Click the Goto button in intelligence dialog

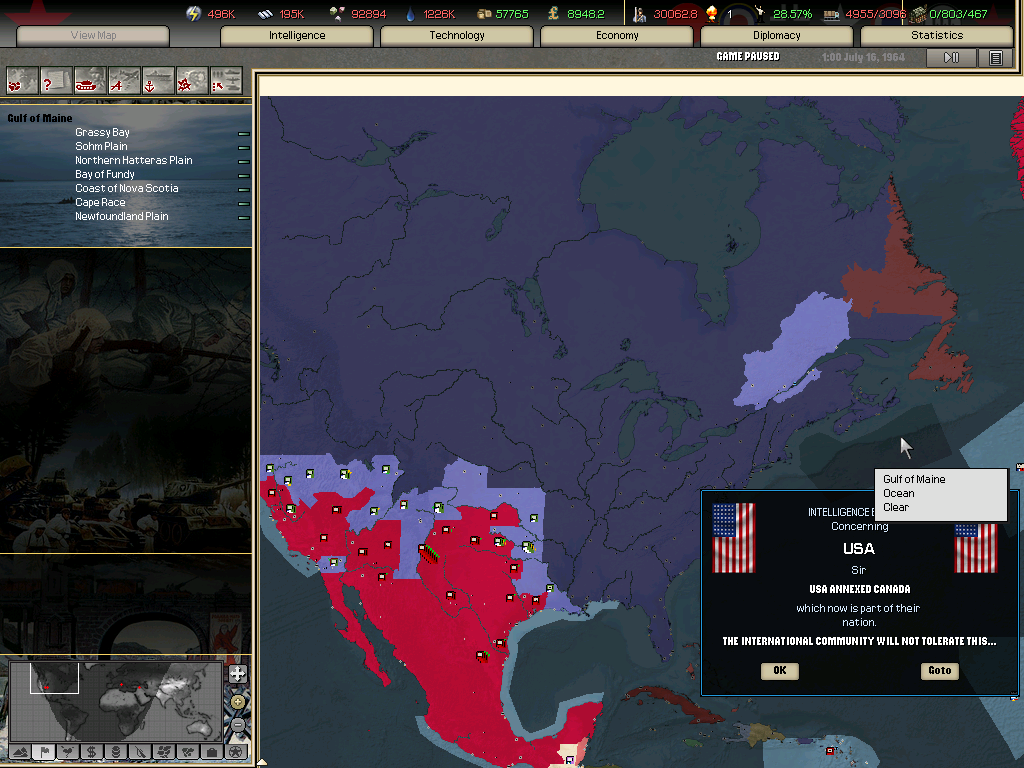(x=939, y=670)
